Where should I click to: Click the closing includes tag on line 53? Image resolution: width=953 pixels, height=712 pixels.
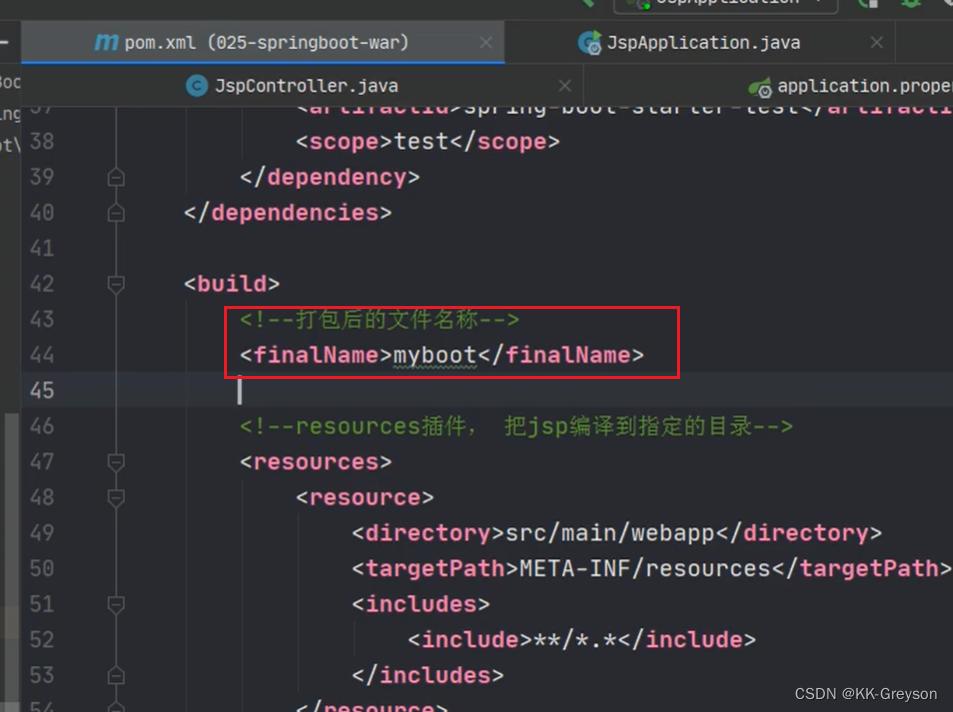(428, 676)
